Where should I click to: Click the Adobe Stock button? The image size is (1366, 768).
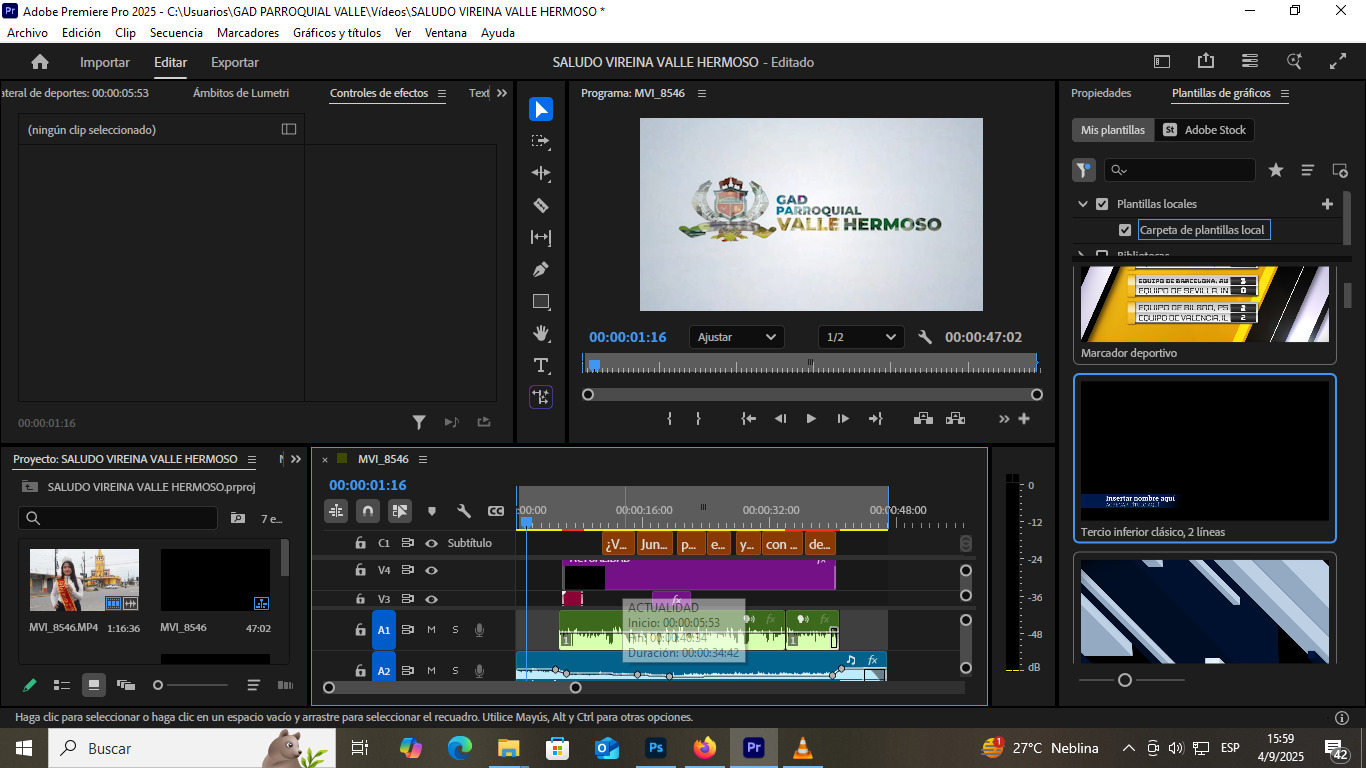1204,130
